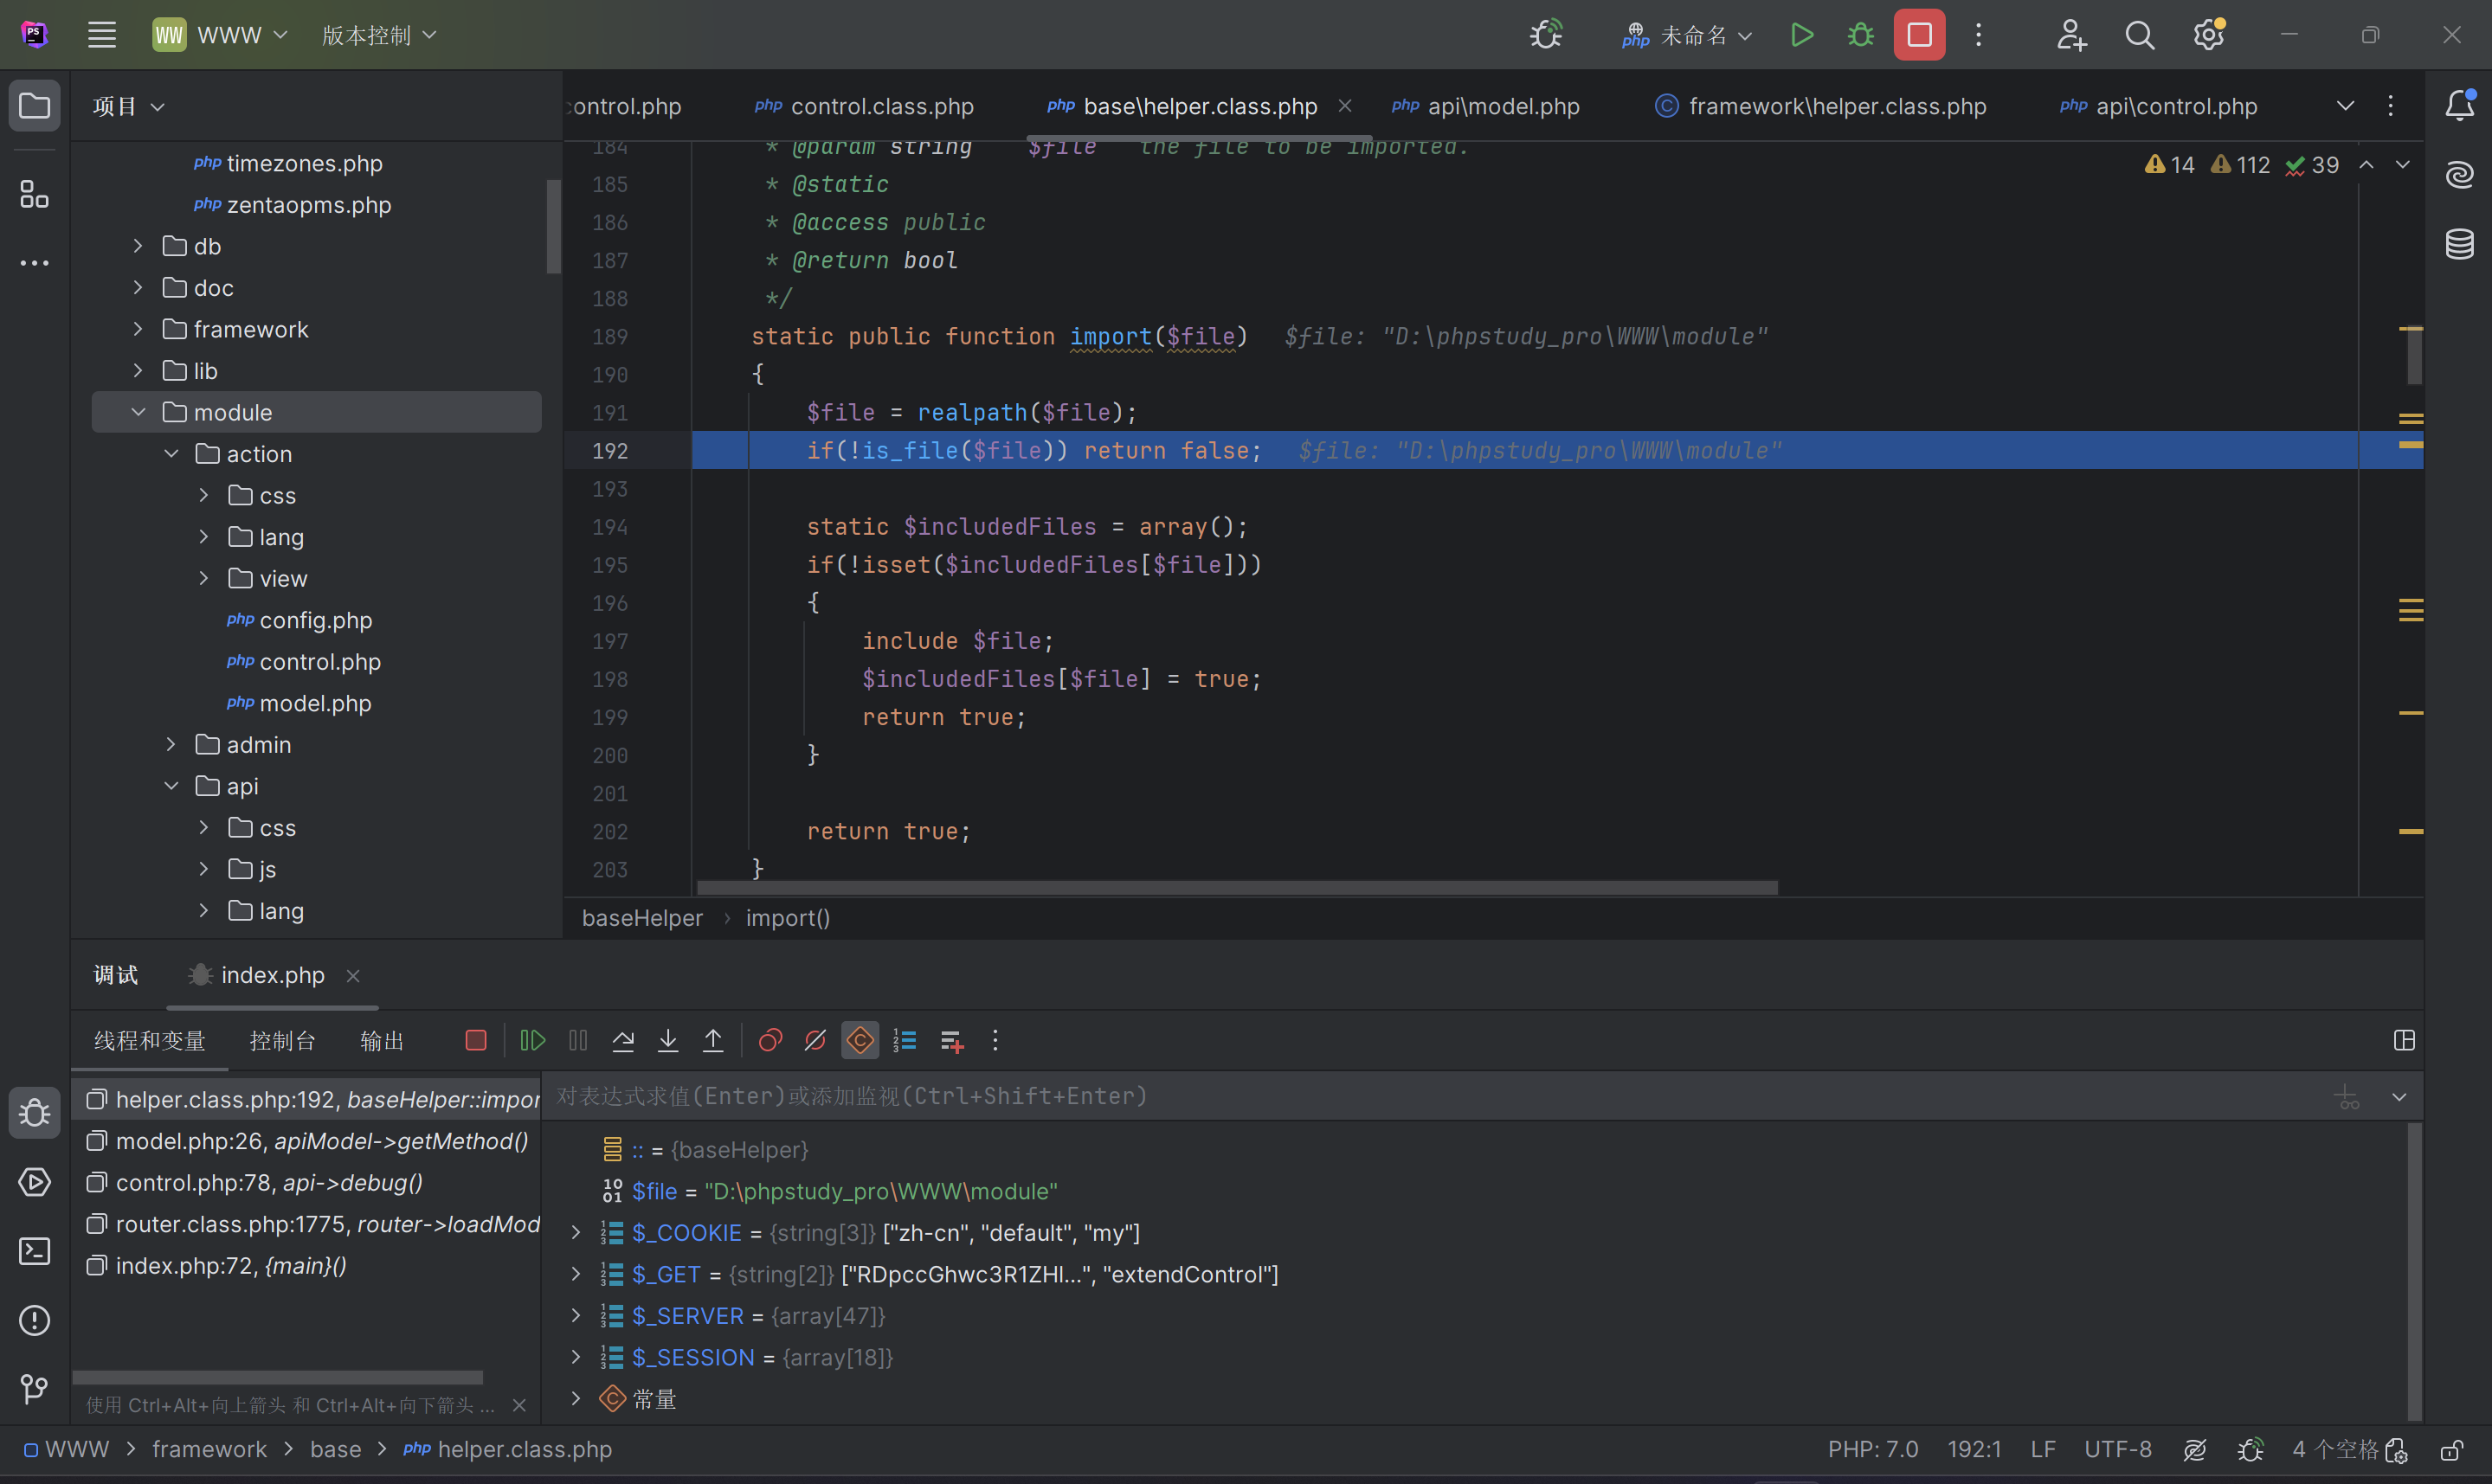The image size is (2492, 1484).
Task: Click the Resume Program icon
Action: (x=532, y=1041)
